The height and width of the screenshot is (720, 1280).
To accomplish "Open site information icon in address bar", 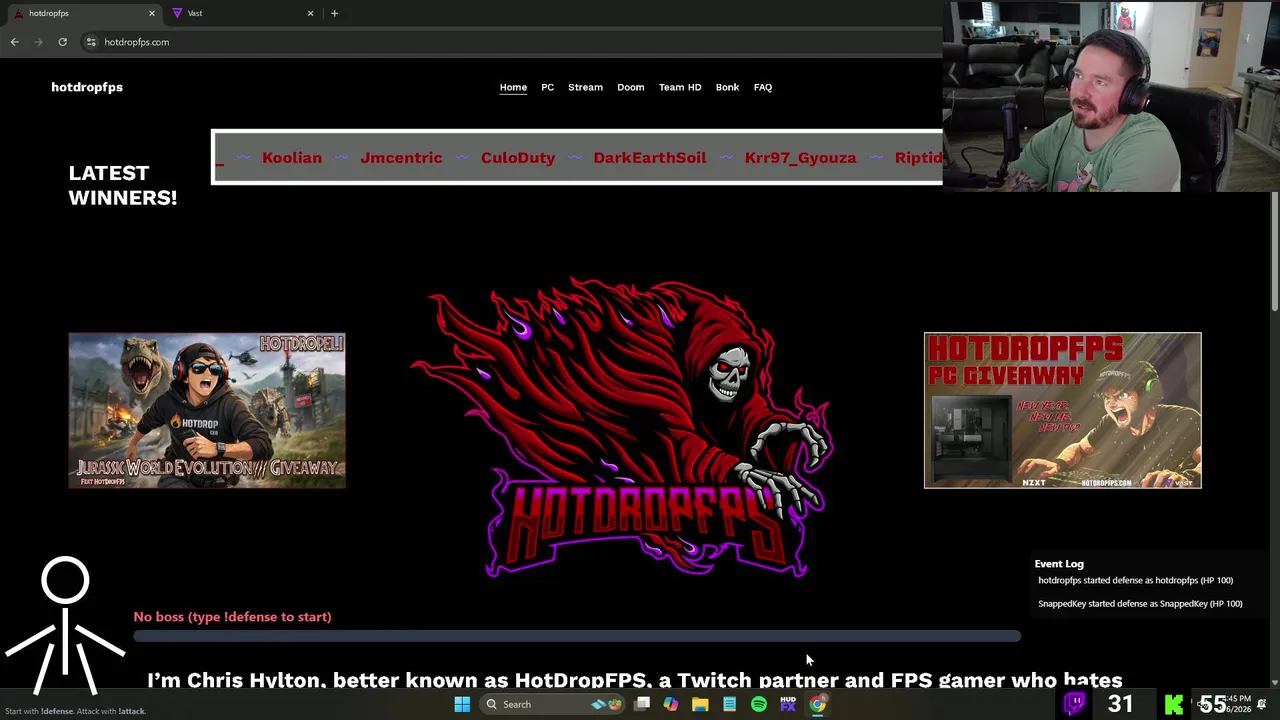I will click(x=91, y=42).
